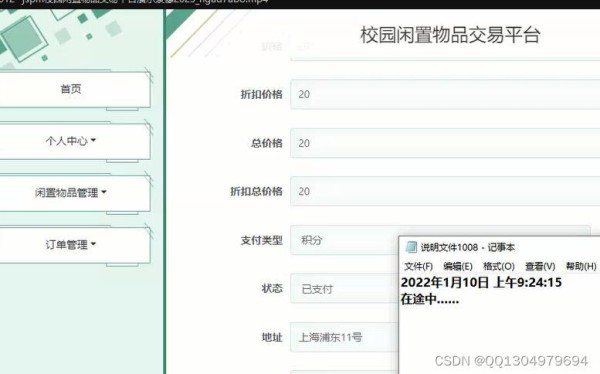The width and height of the screenshot is (600, 374).
Task: Click the 折扣总价格 input field
Action: pos(445,191)
